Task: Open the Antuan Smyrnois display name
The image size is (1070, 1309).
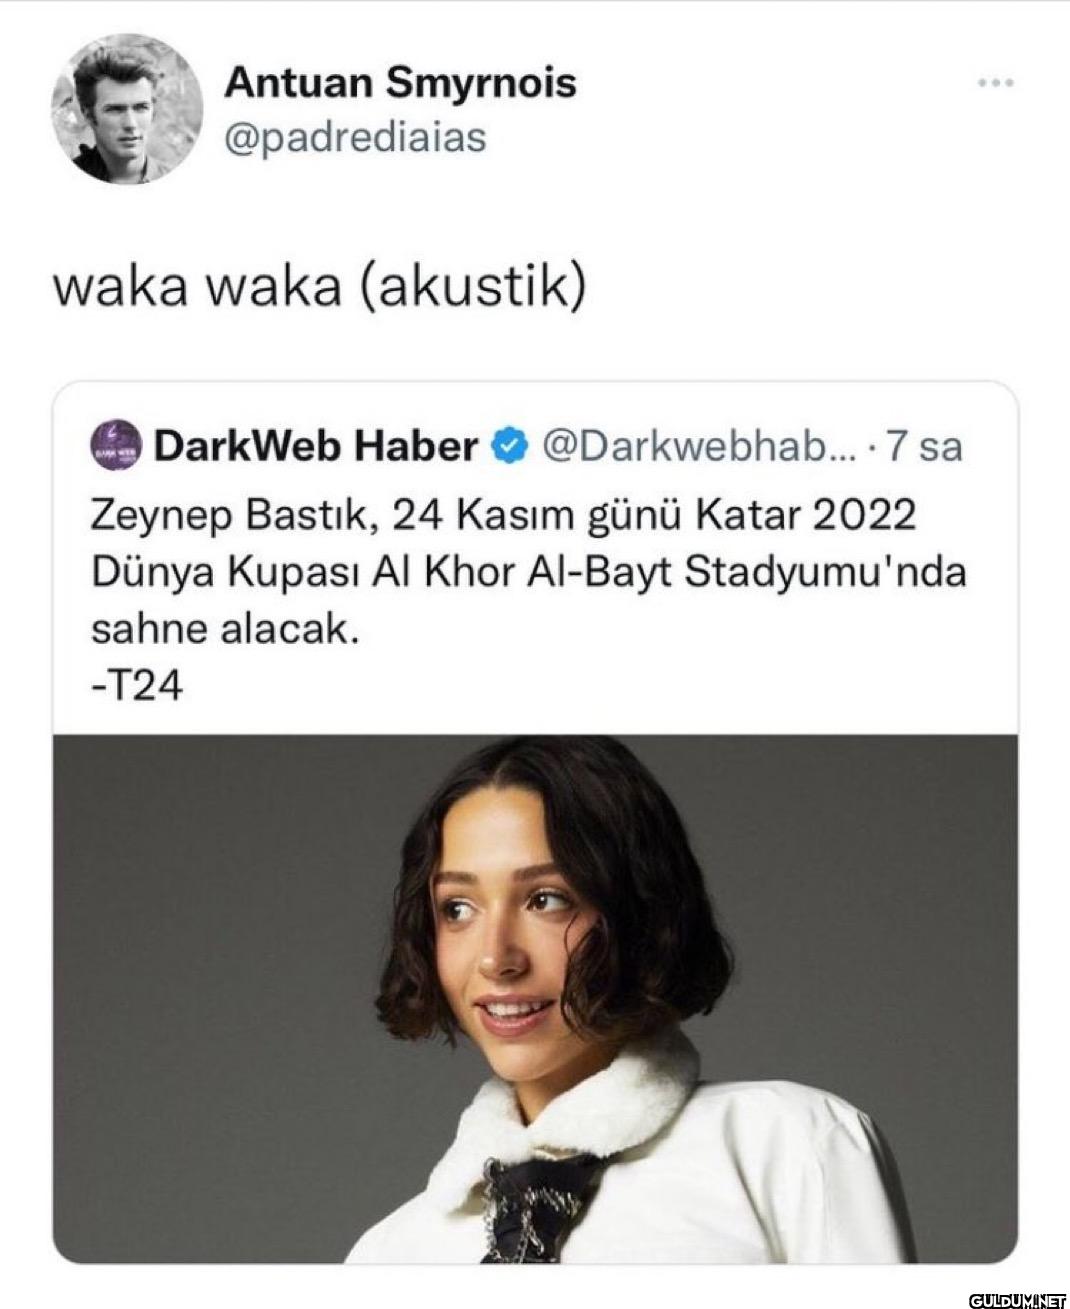Action: [400, 82]
